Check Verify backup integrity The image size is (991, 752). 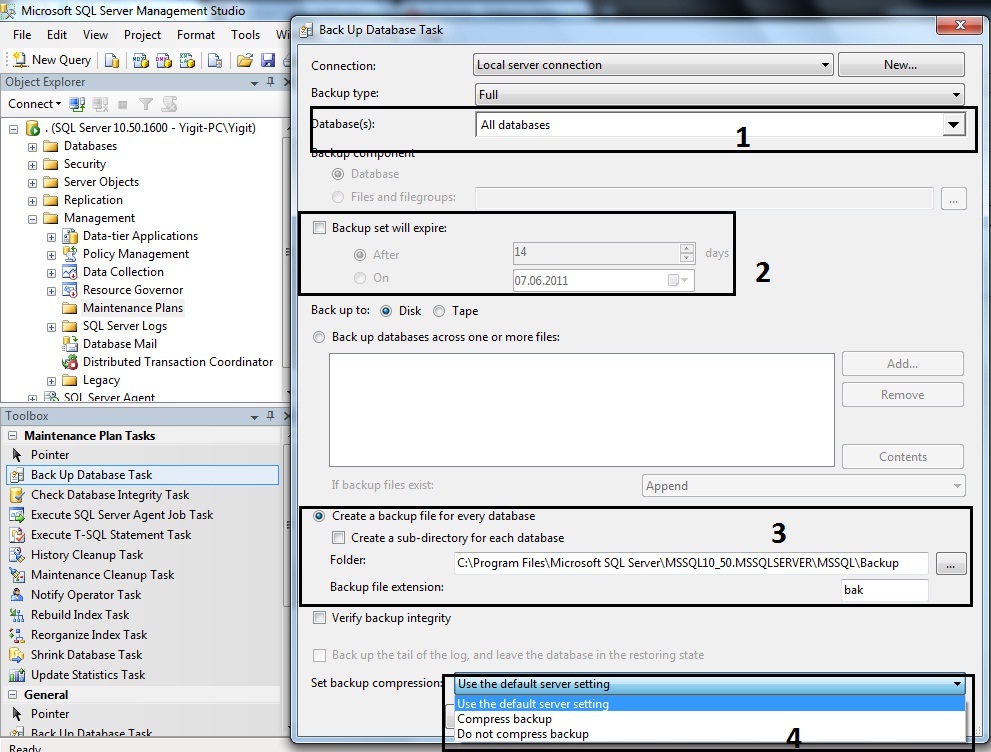tap(320, 618)
